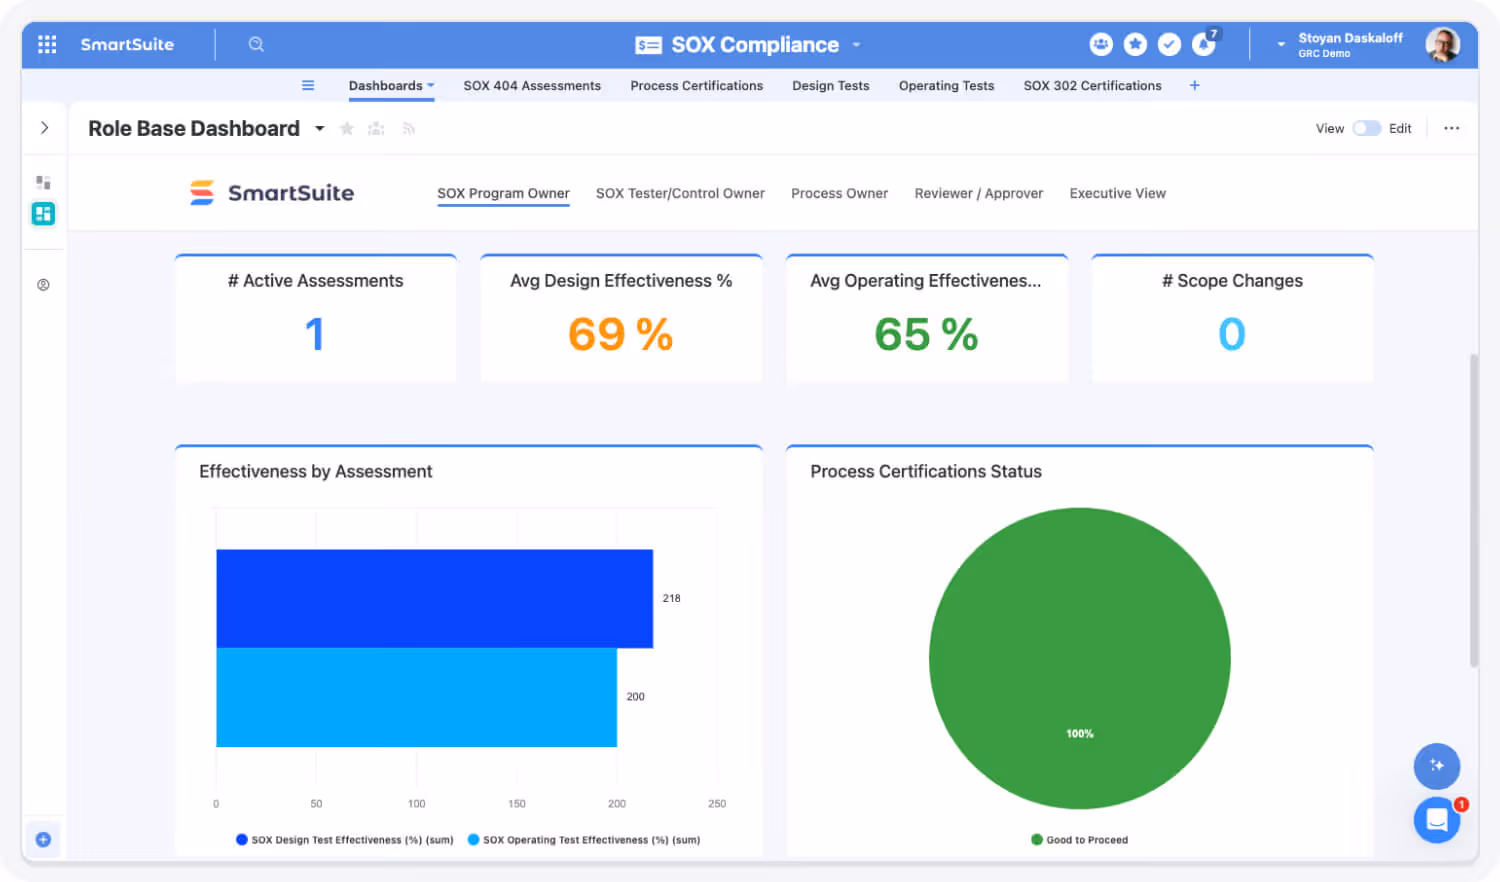Toggle SOX Design Test Effectiveness legend swatch
1500x882 pixels.
point(241,840)
